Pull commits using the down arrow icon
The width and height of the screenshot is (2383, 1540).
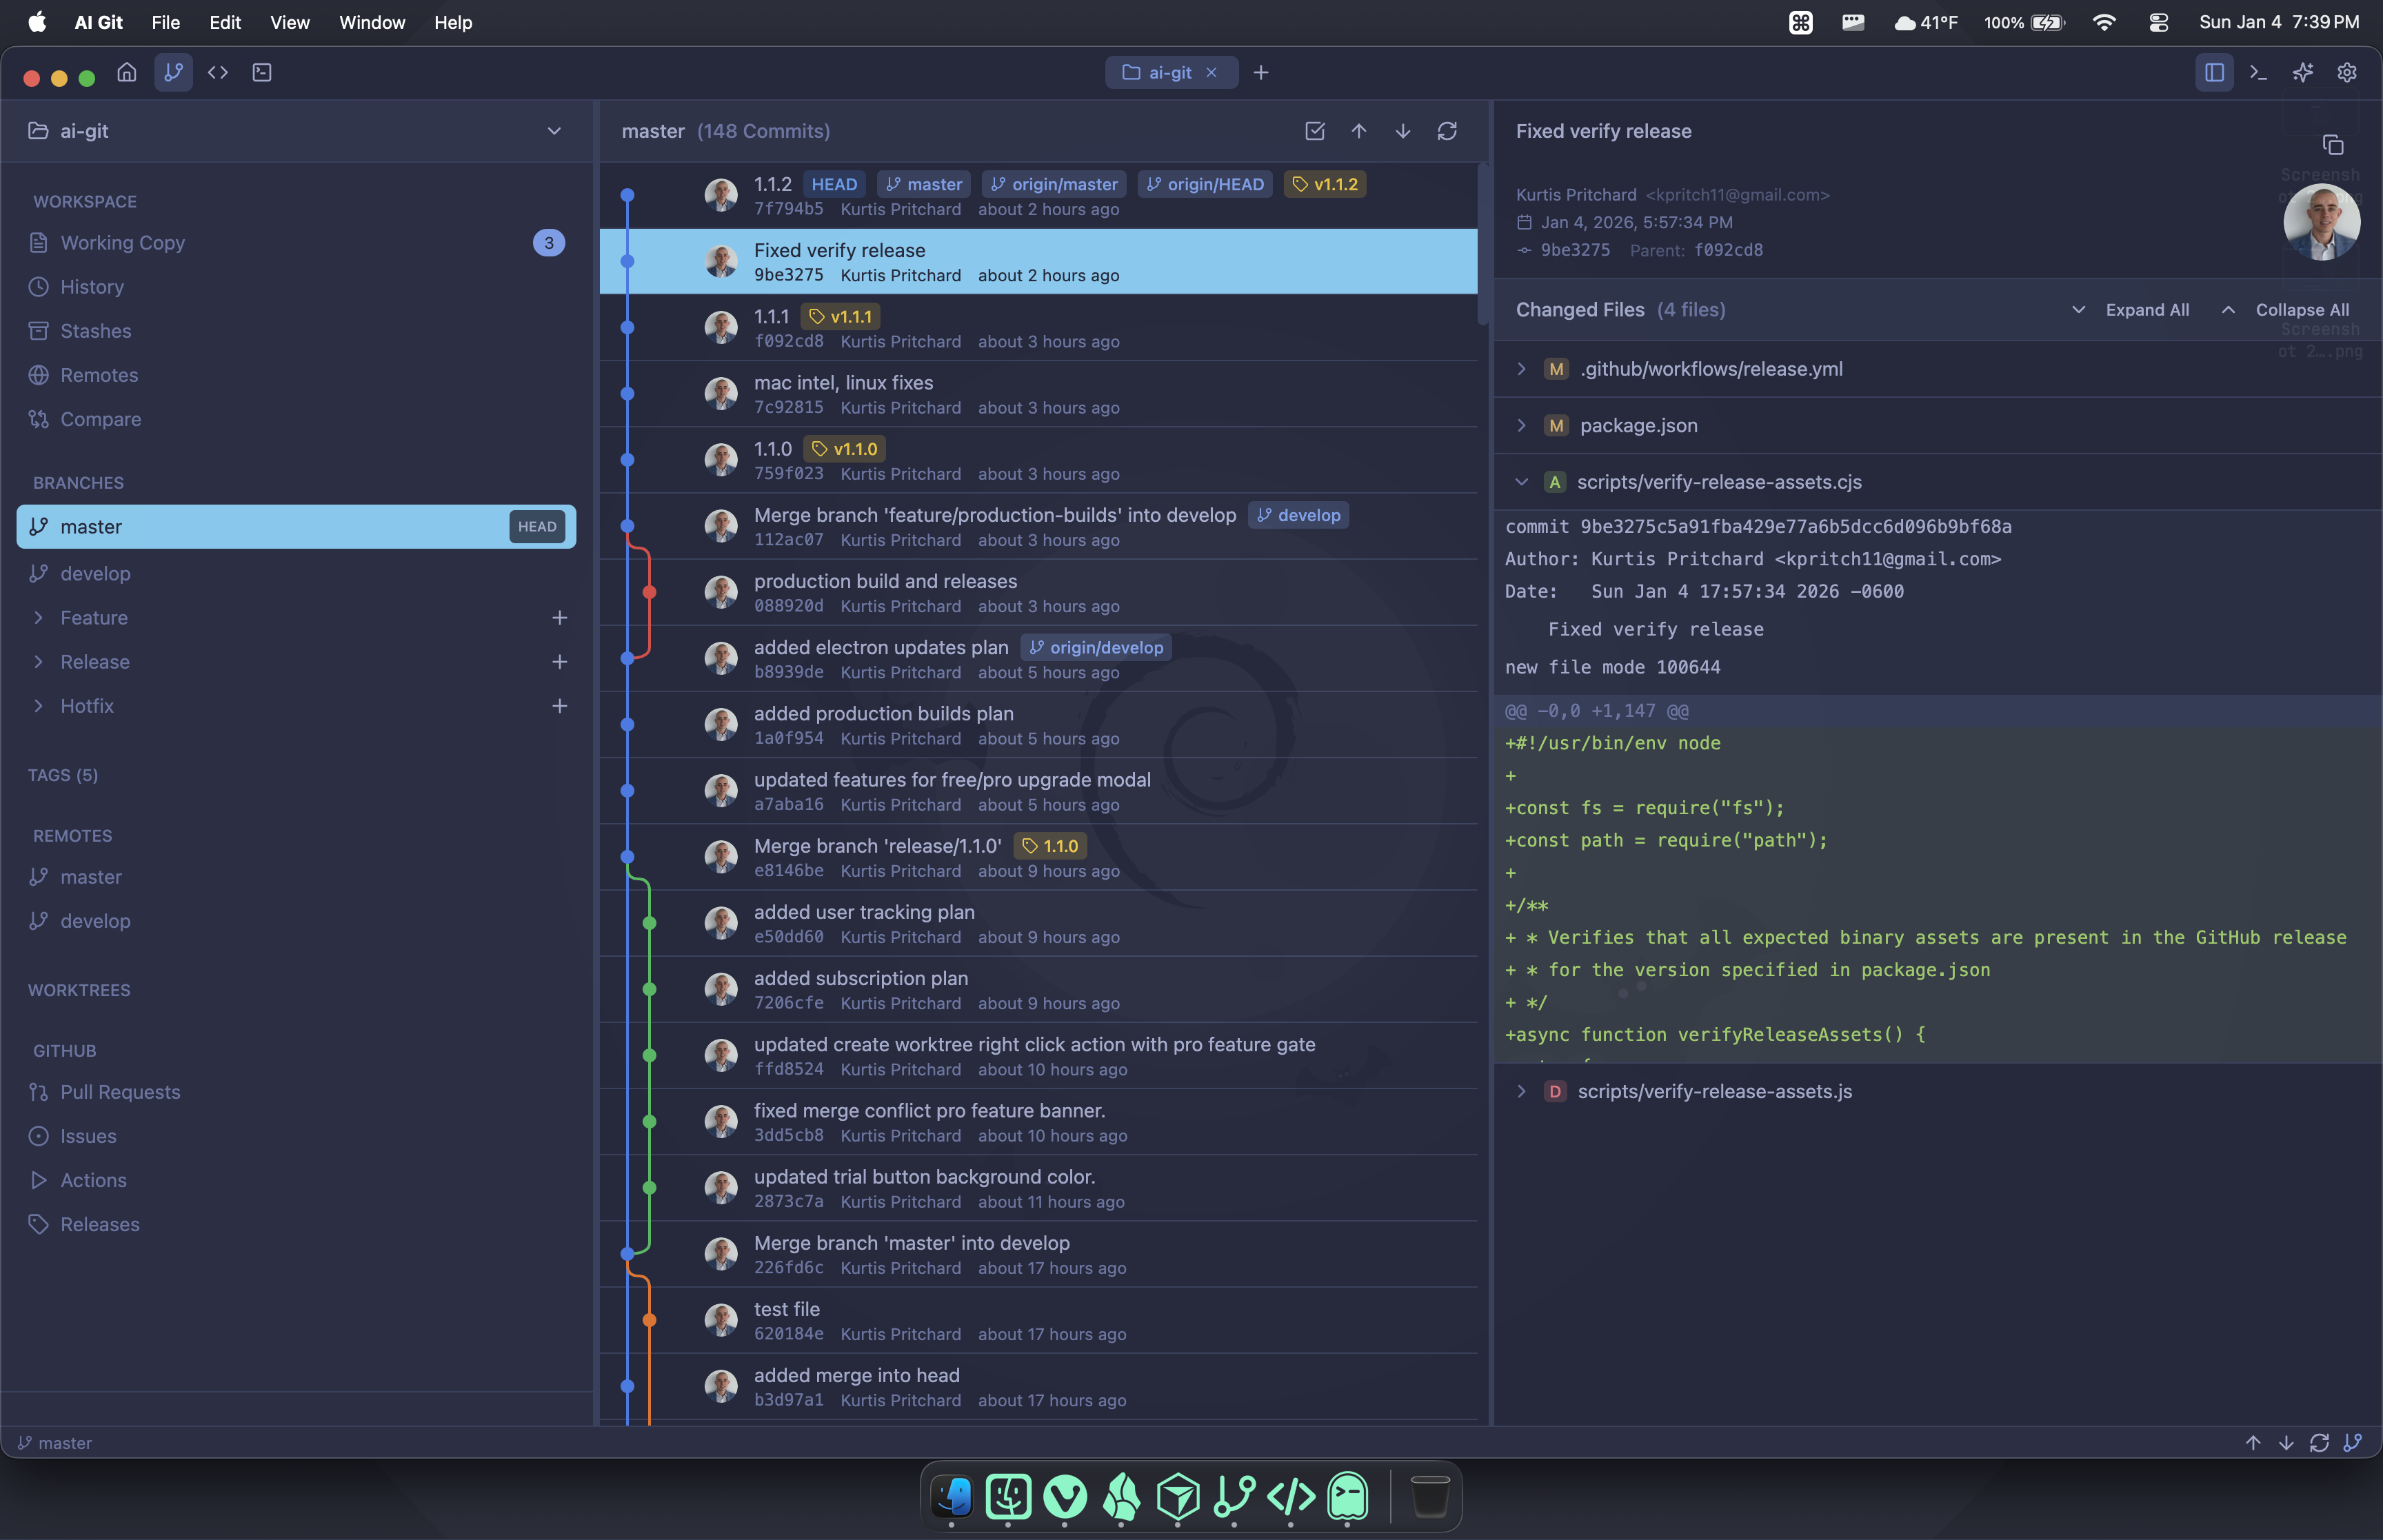[x=1402, y=131]
